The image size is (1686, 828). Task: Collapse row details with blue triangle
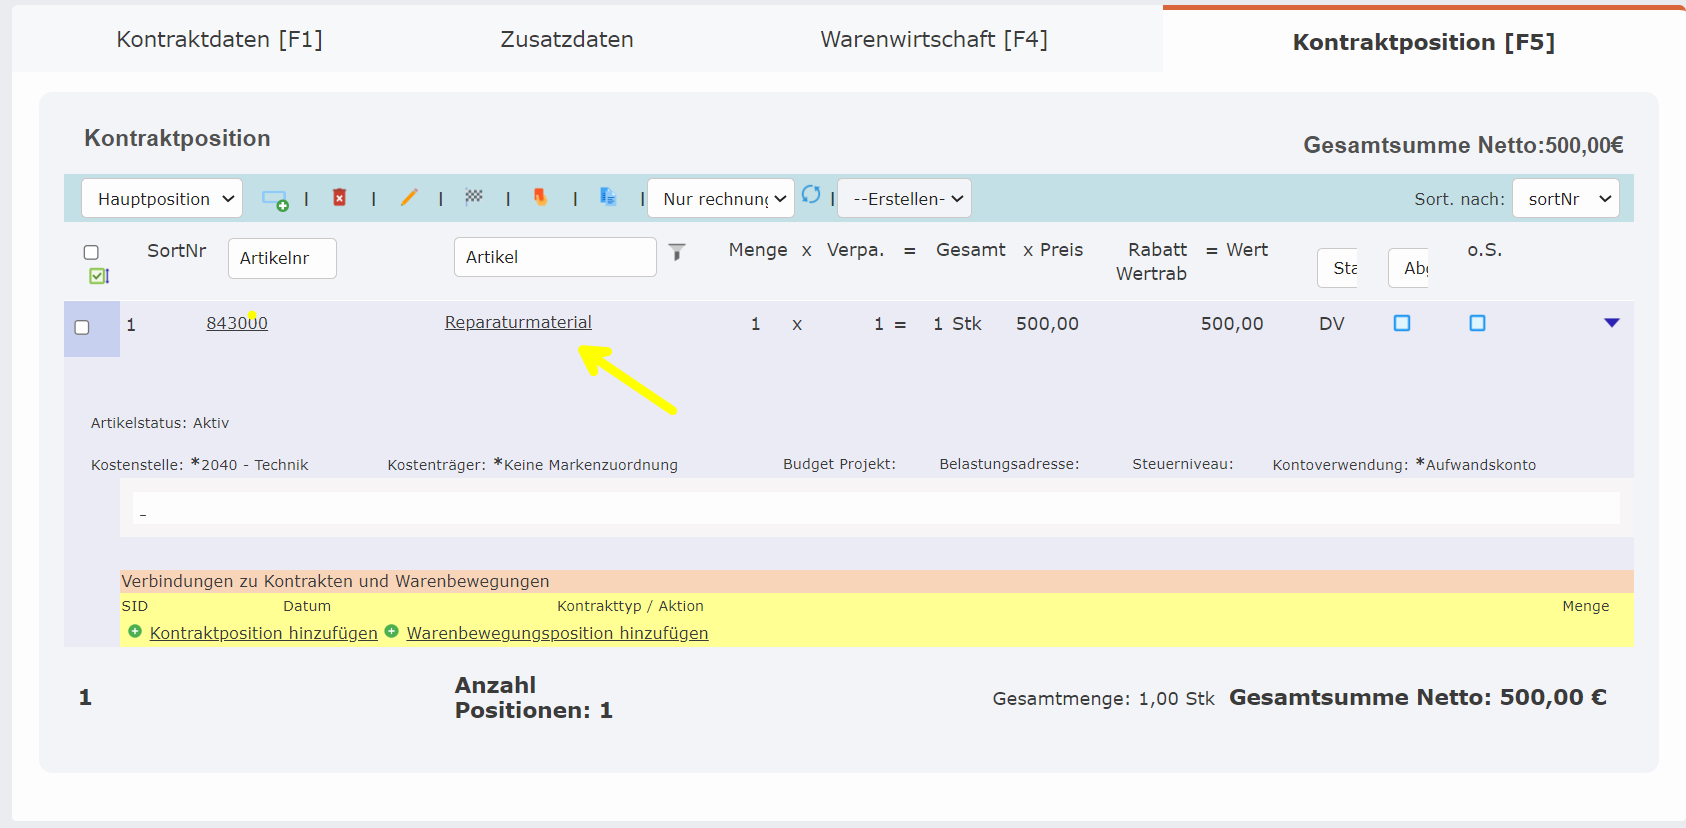point(1611,323)
